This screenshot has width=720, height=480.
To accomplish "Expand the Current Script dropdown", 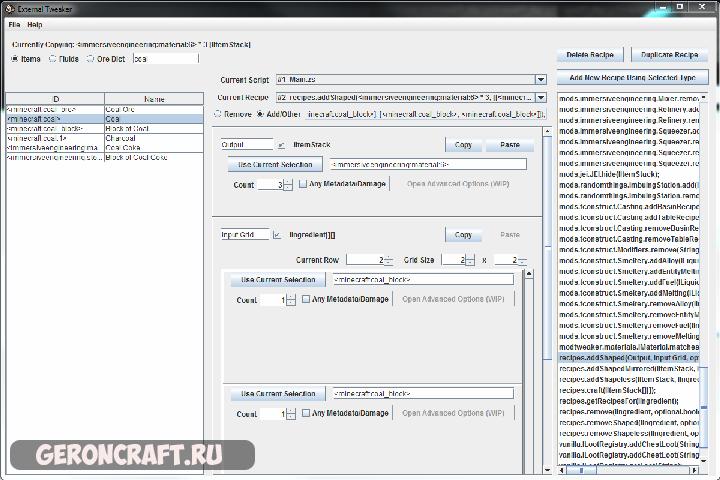I will point(540,79).
